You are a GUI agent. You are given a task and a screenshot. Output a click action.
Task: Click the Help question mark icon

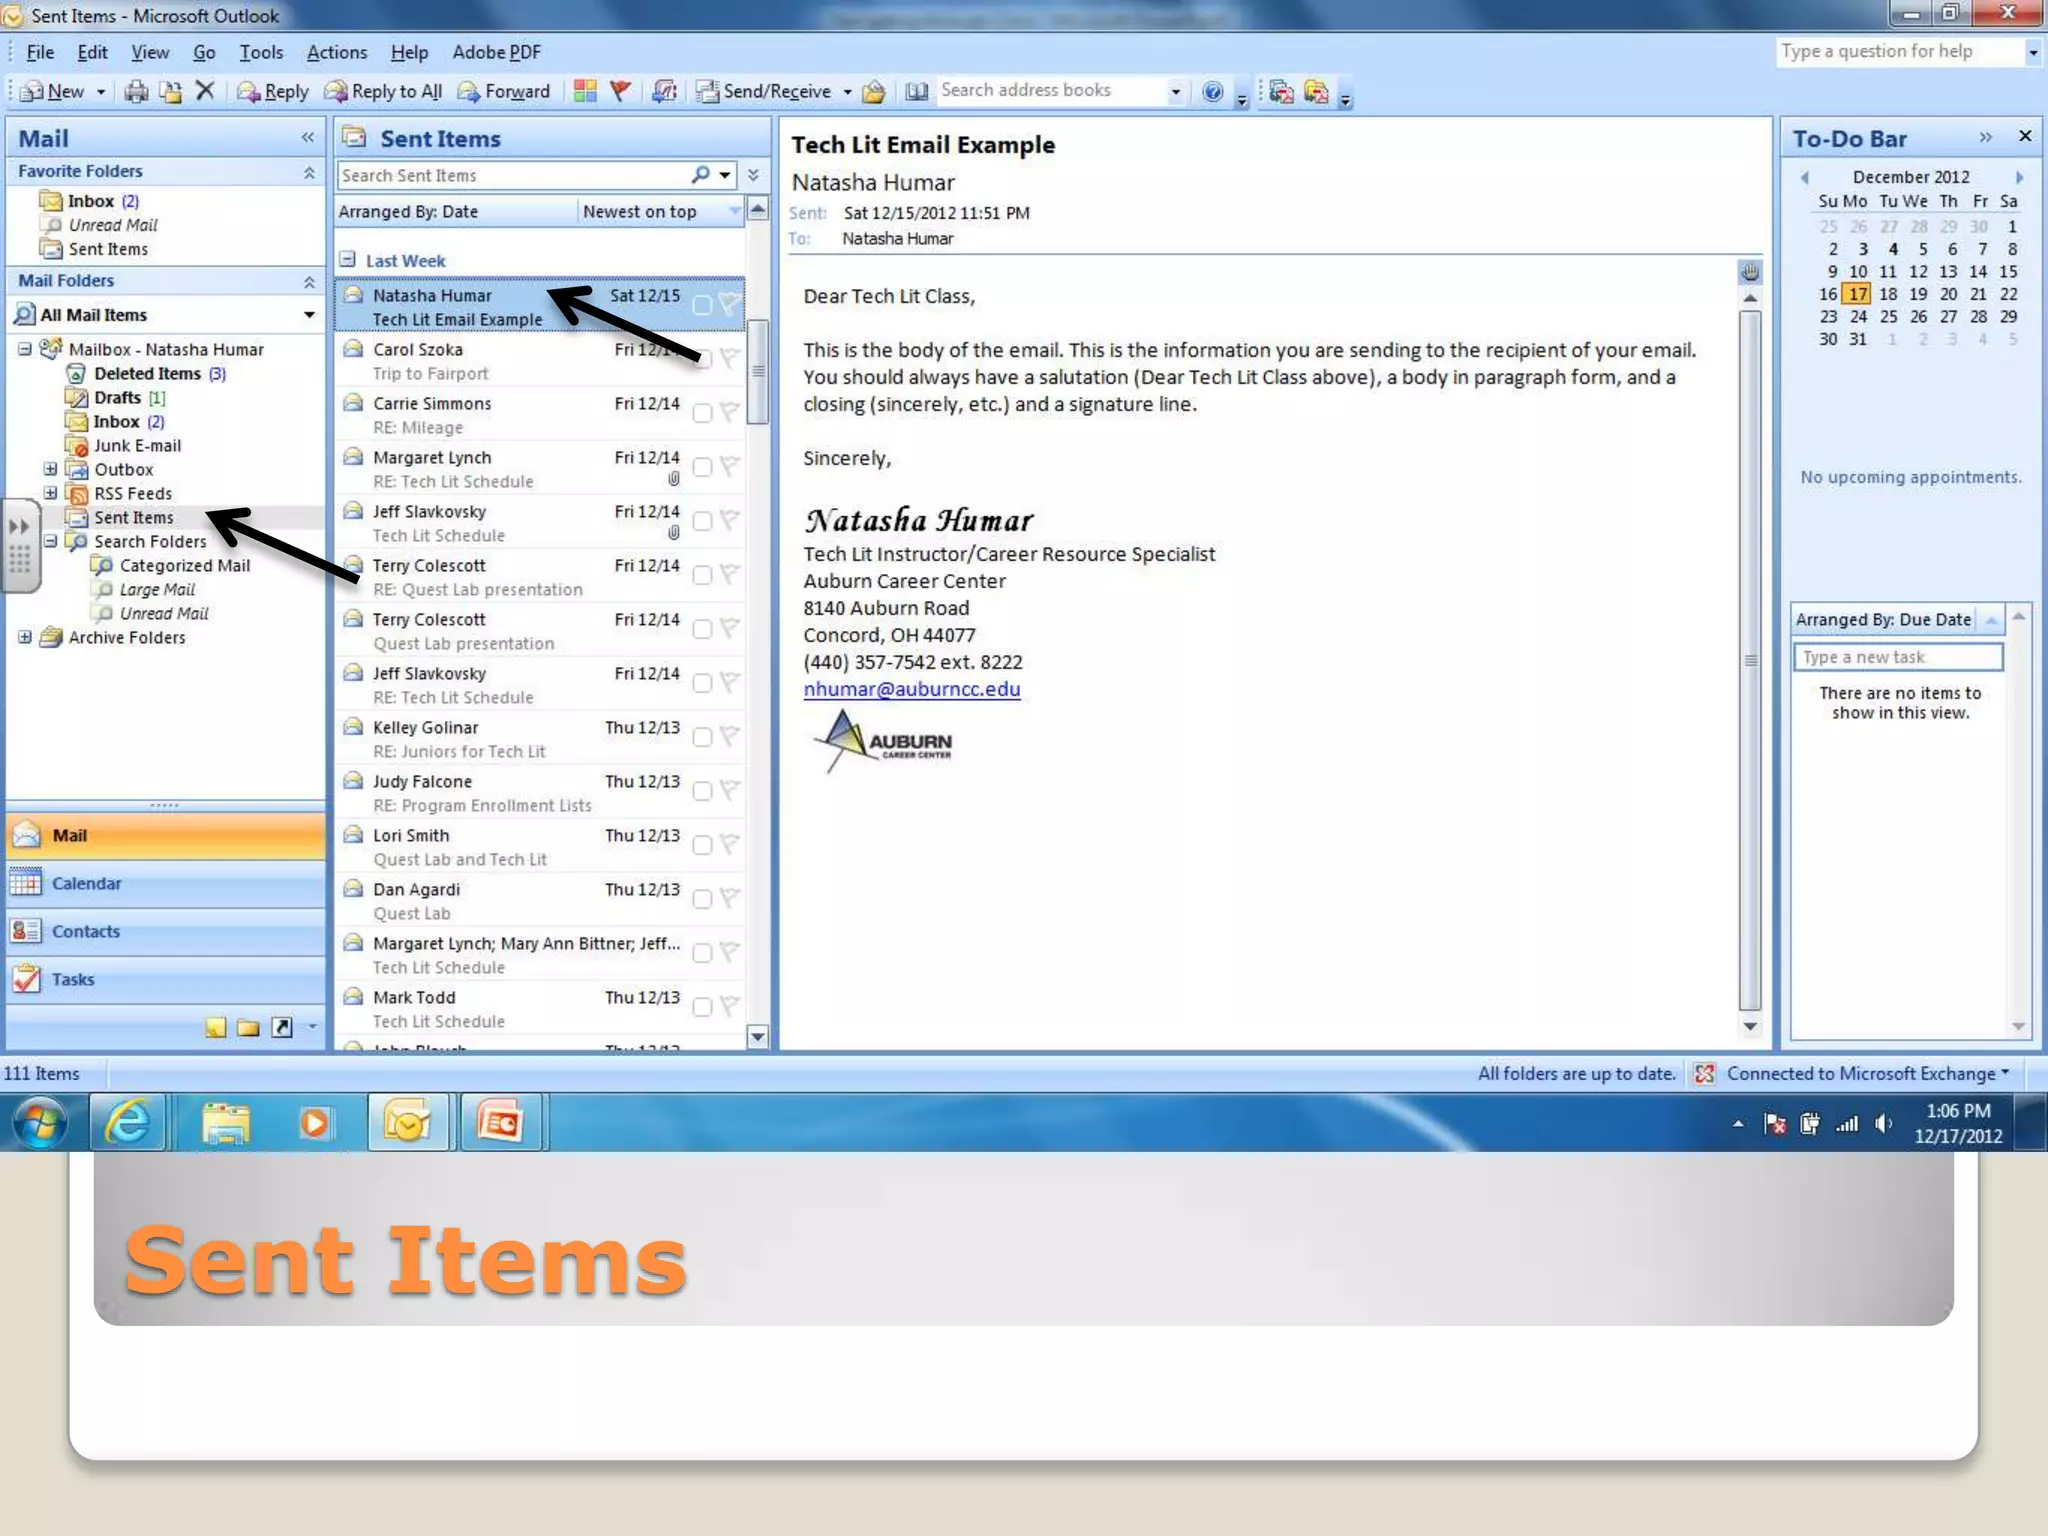point(1212,91)
